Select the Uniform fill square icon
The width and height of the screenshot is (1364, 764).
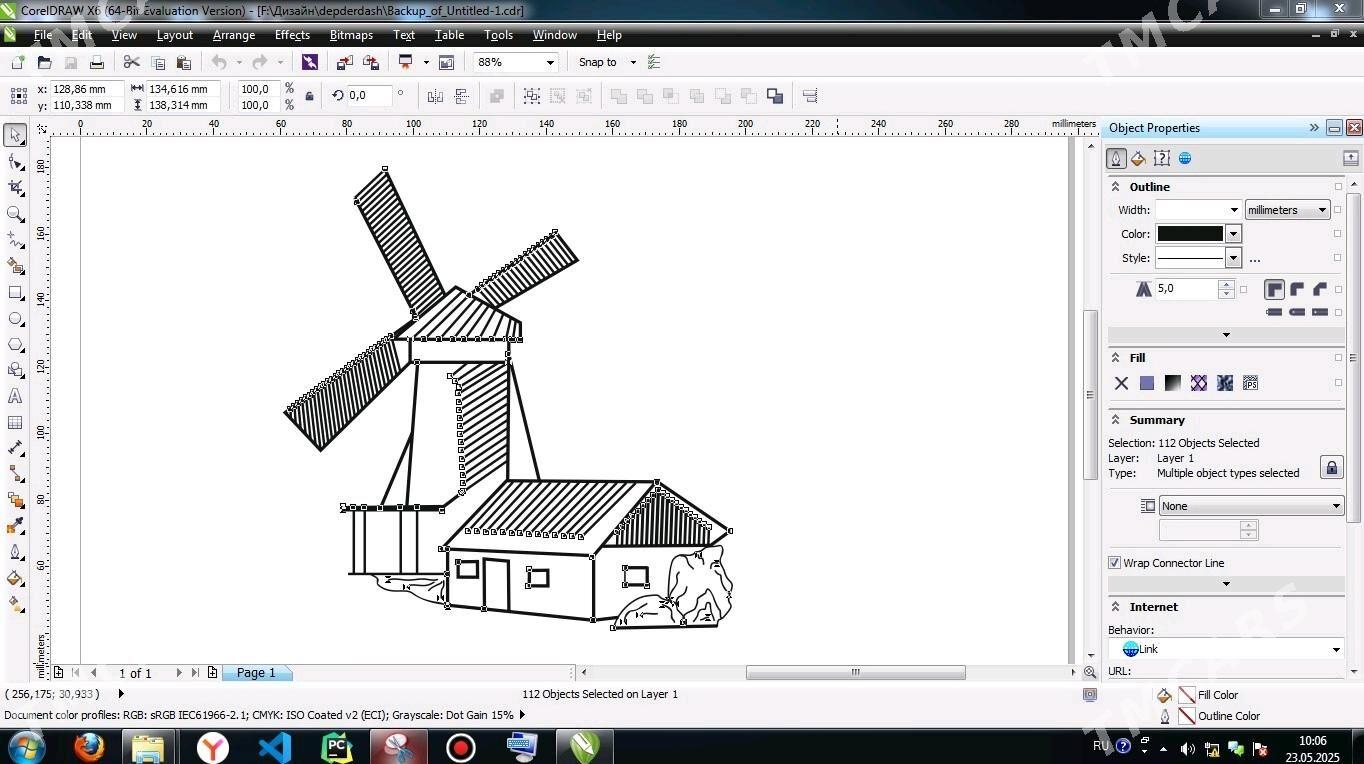(x=1147, y=383)
